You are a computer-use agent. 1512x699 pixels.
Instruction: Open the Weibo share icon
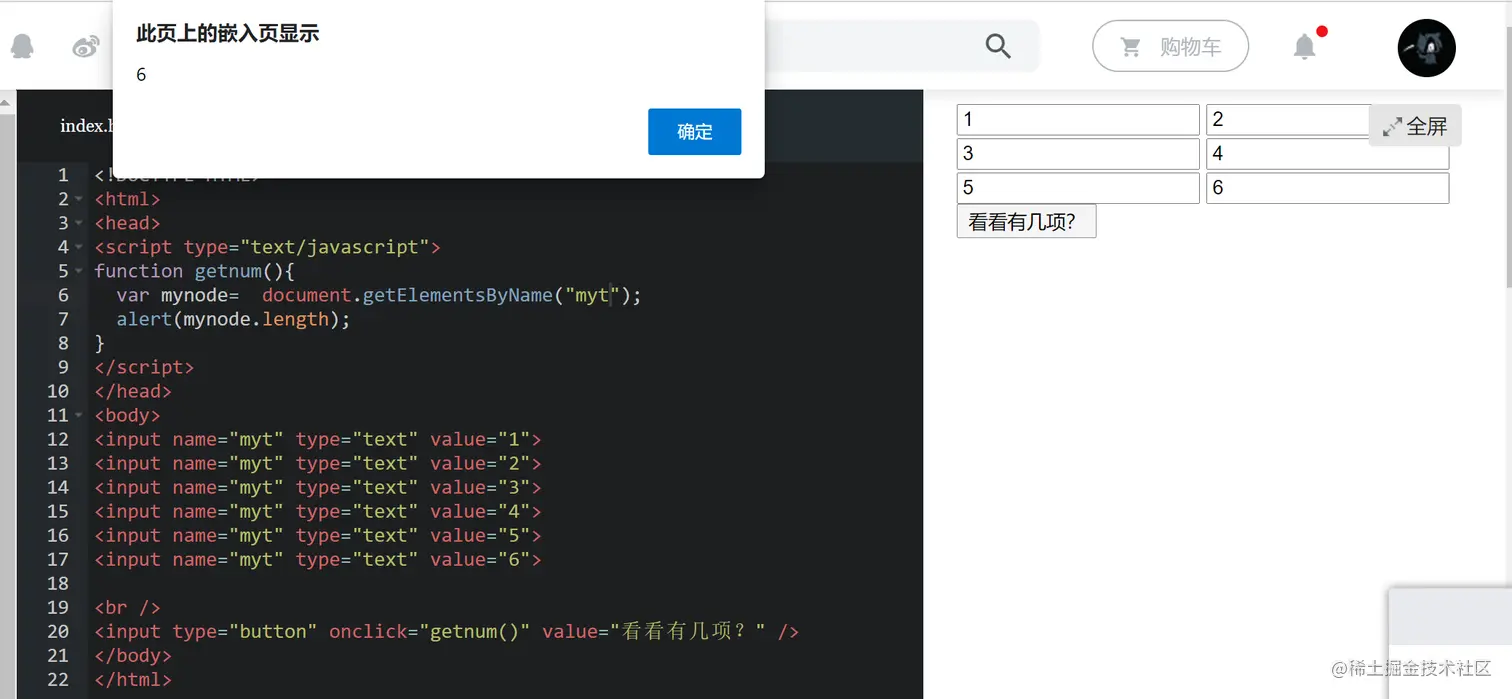click(x=86, y=47)
